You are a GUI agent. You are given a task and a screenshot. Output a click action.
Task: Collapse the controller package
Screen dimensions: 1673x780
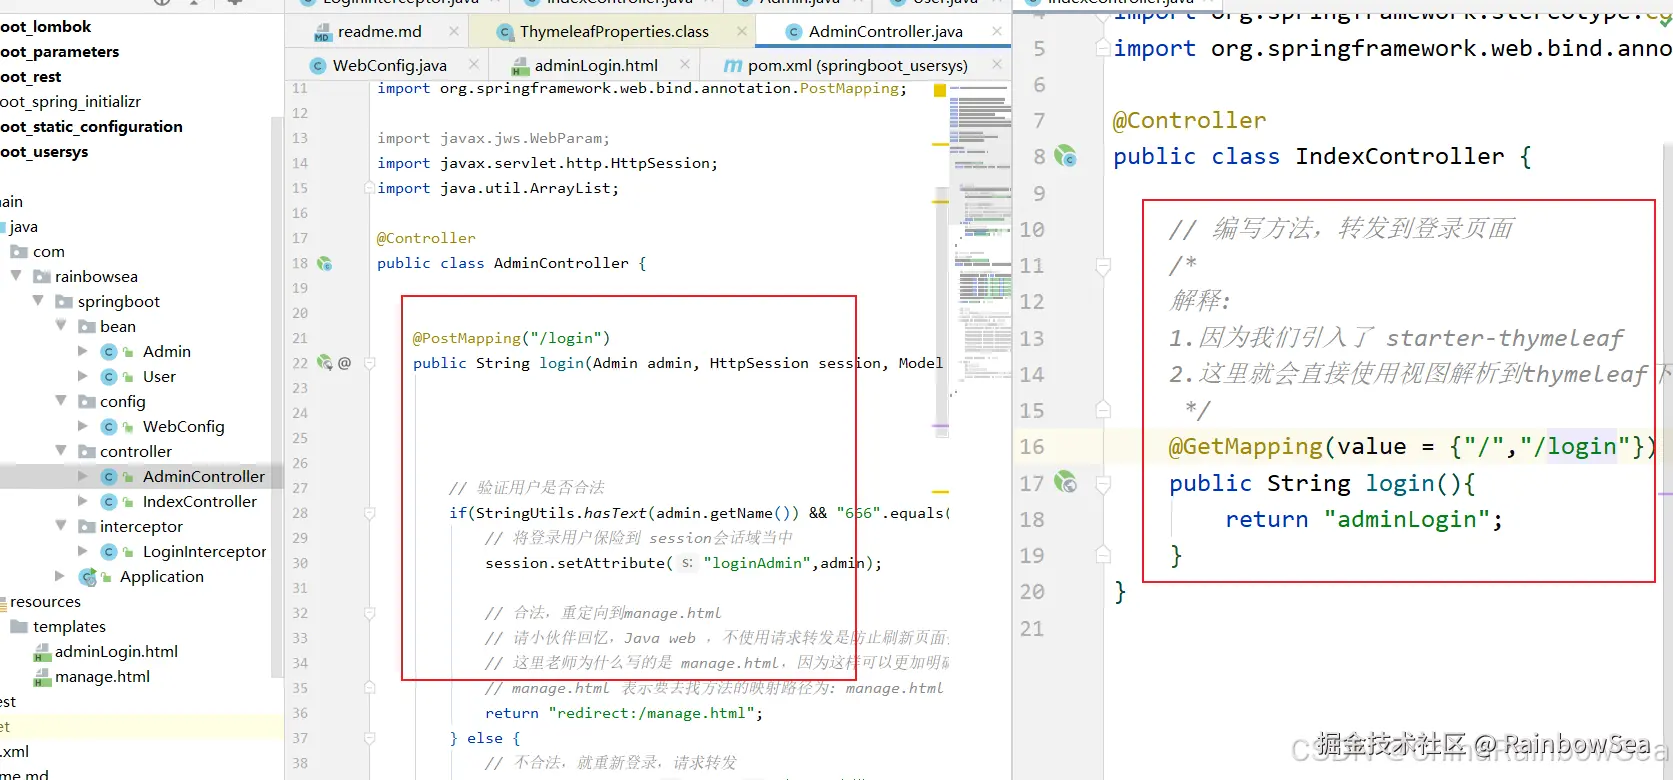click(61, 450)
